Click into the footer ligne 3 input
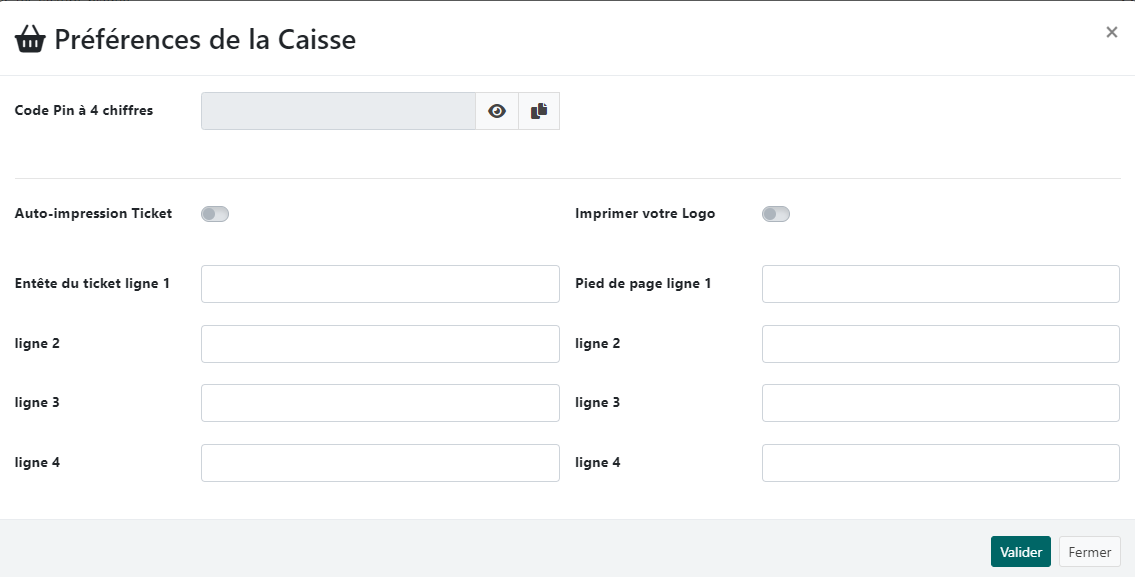Image resolution: width=1135 pixels, height=577 pixels. [940, 403]
